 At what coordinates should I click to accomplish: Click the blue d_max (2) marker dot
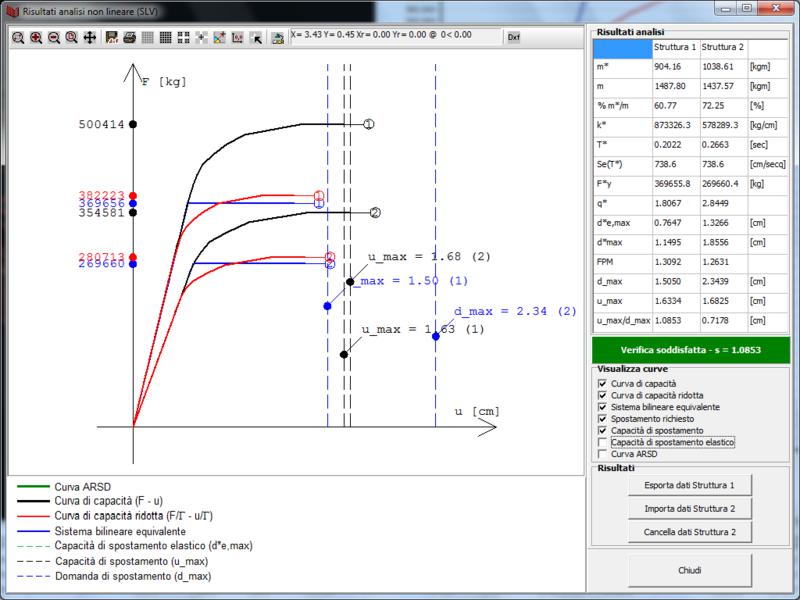click(x=436, y=337)
